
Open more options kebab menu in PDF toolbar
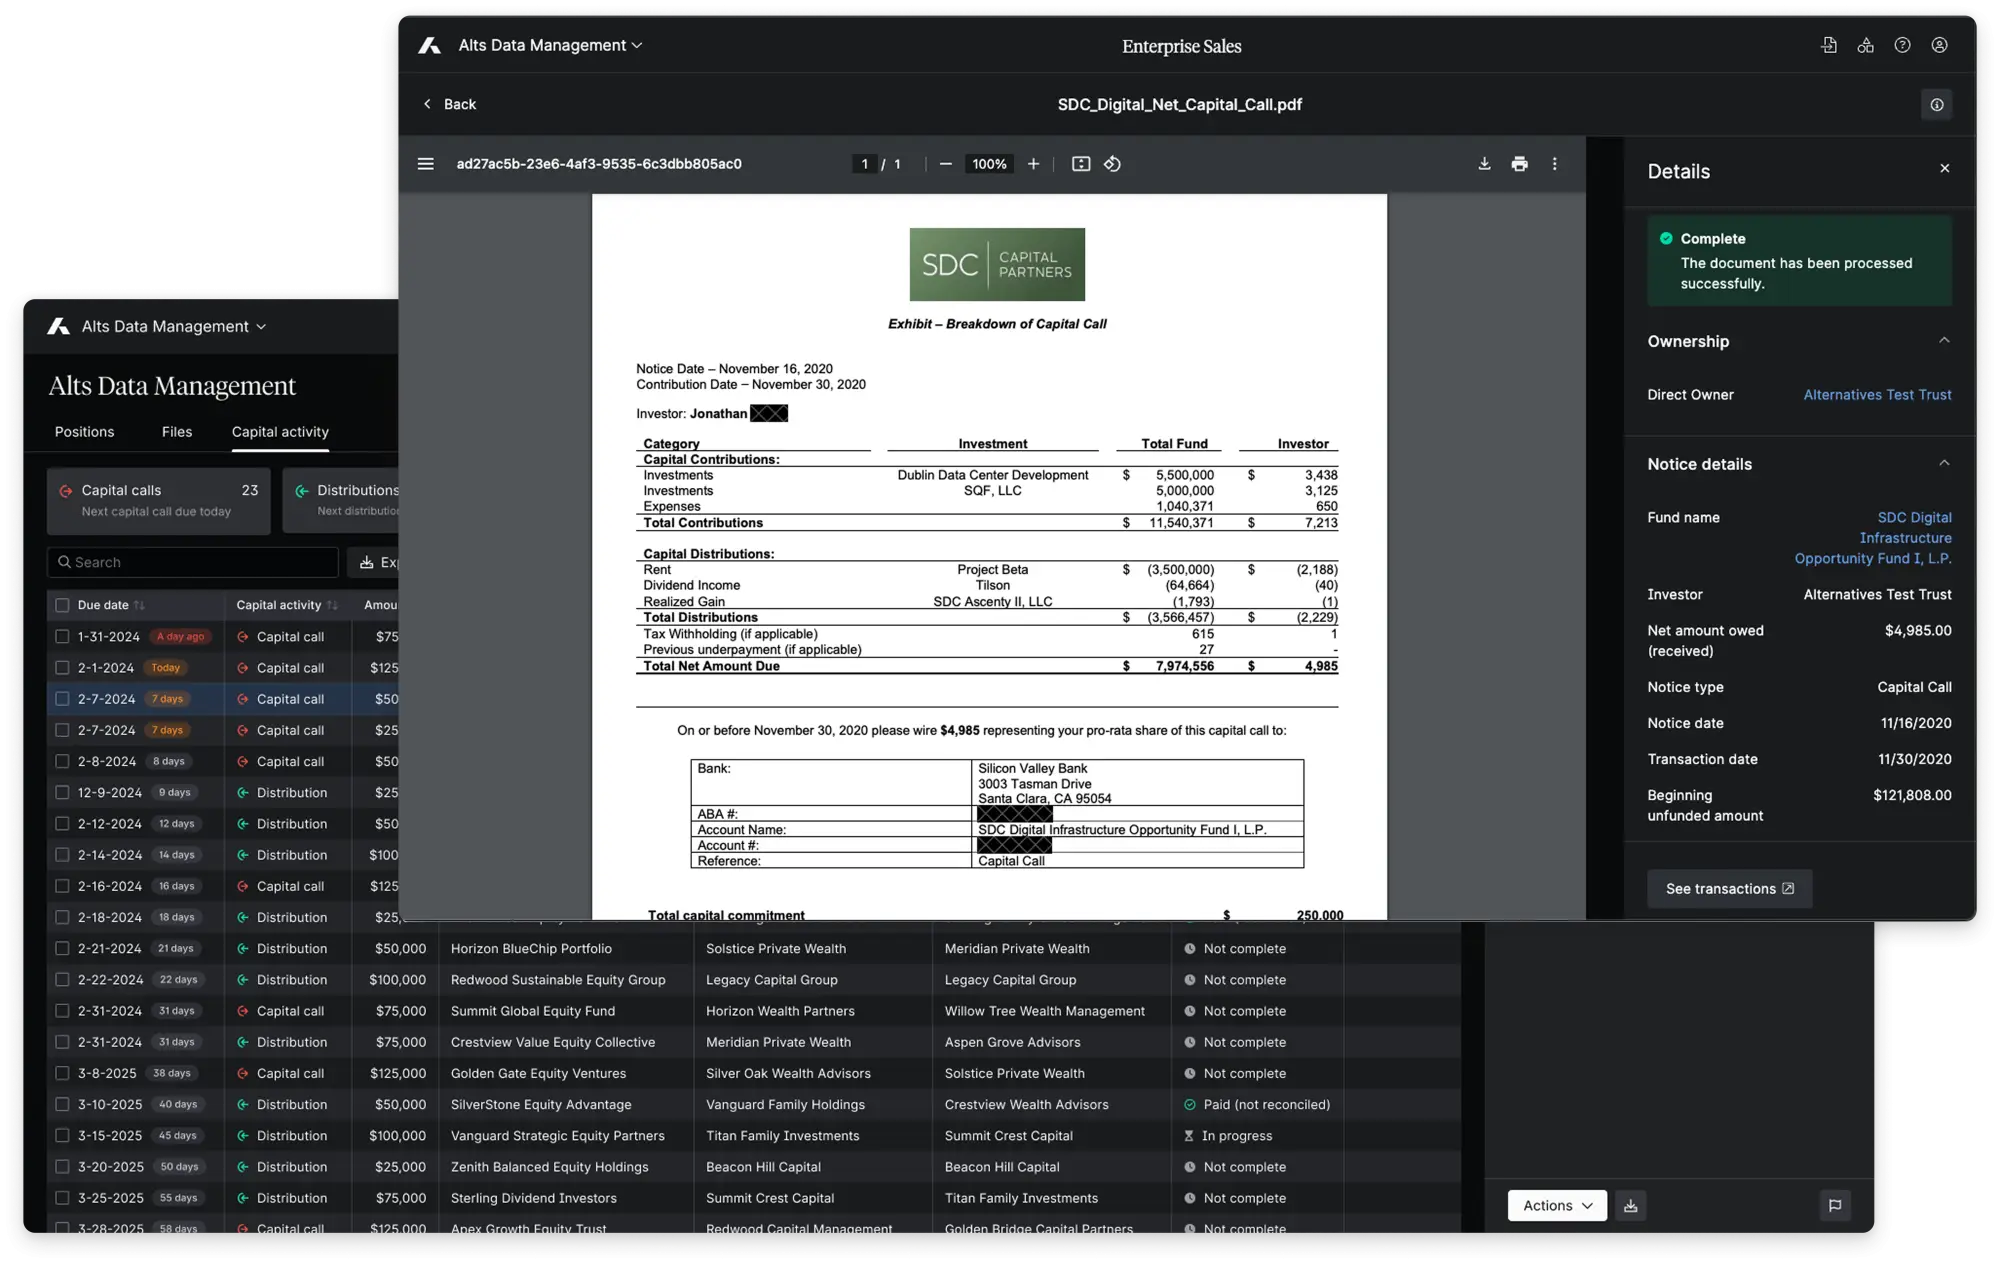(1554, 164)
